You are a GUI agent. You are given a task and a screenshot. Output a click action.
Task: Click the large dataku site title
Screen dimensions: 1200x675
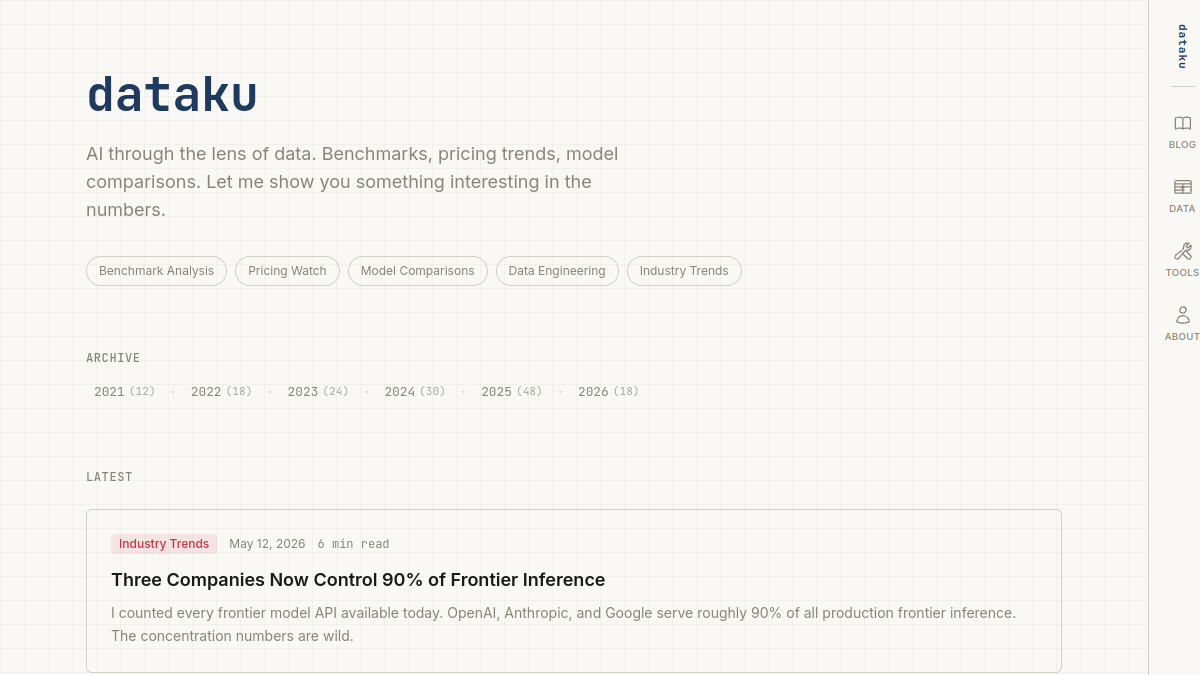click(172, 95)
